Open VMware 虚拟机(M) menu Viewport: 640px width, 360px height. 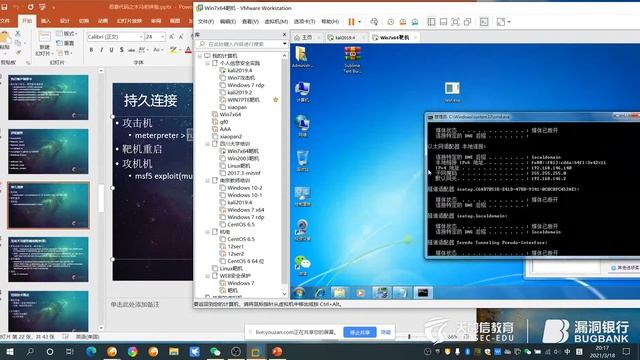point(276,22)
